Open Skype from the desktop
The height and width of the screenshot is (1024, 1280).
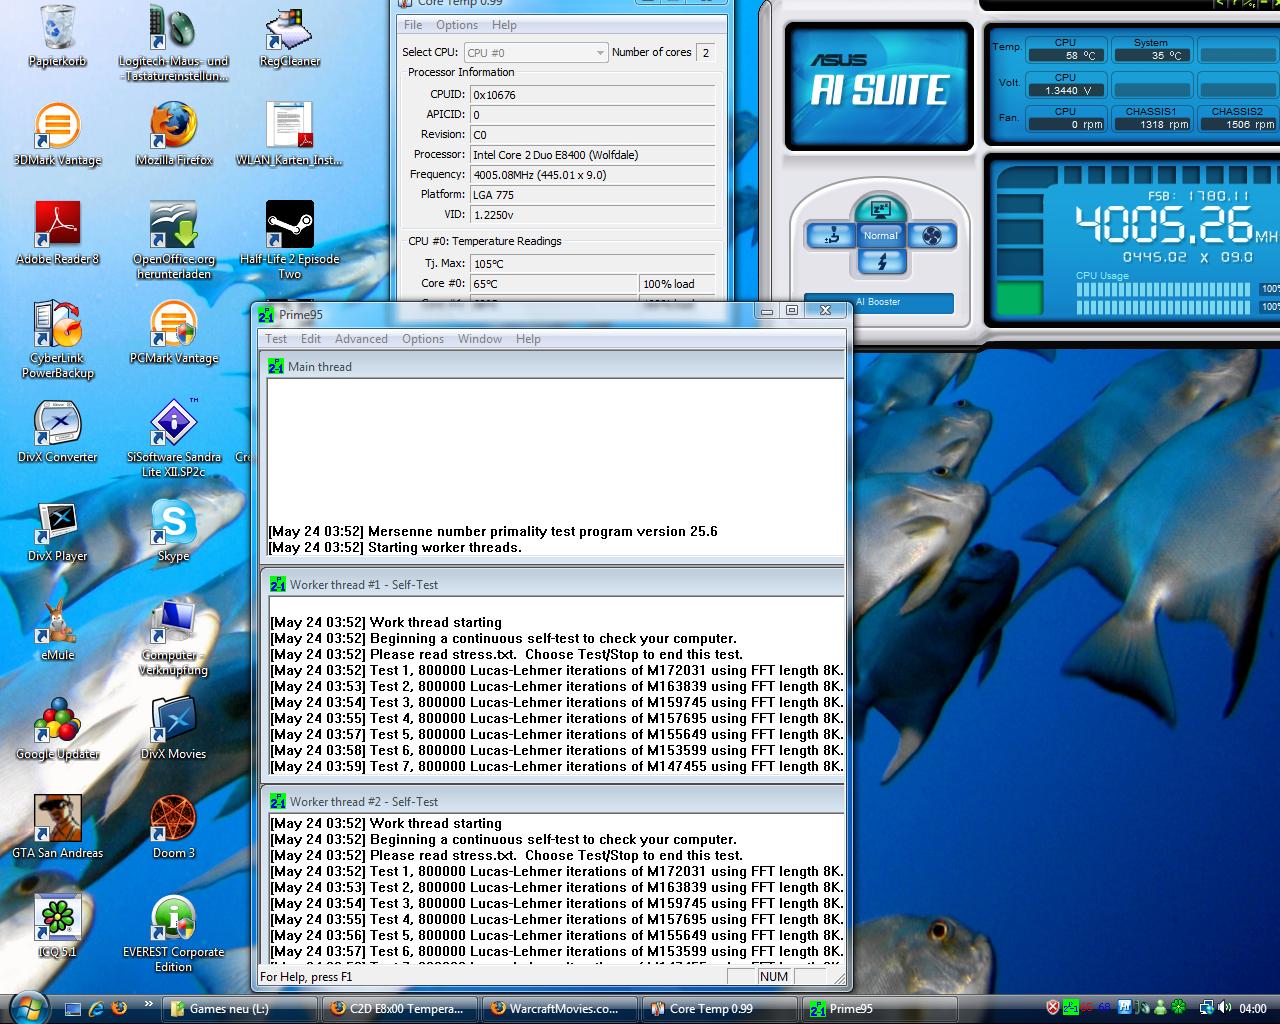tap(173, 530)
